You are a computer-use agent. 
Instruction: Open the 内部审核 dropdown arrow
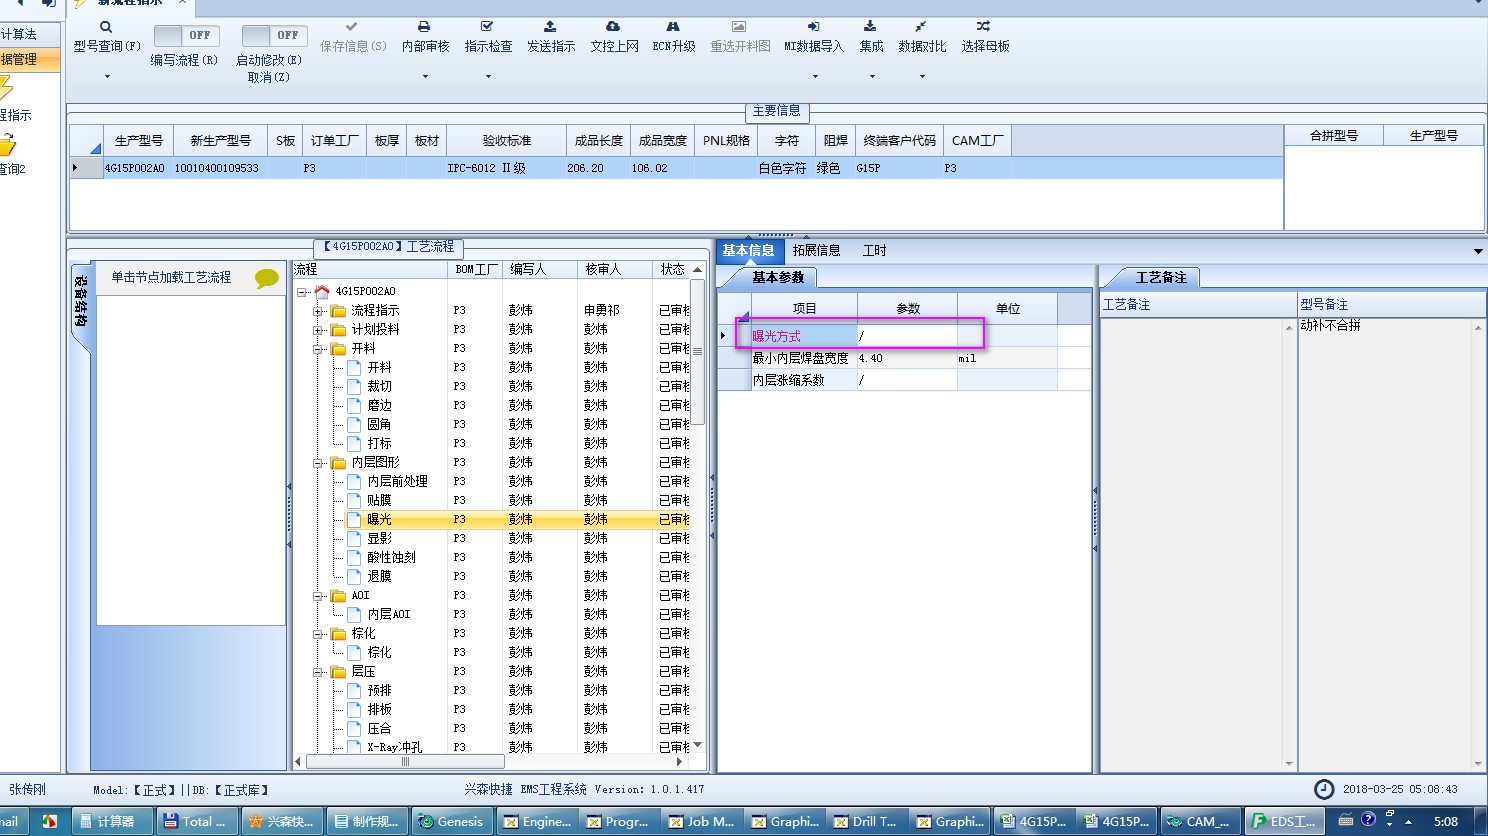pos(425,76)
